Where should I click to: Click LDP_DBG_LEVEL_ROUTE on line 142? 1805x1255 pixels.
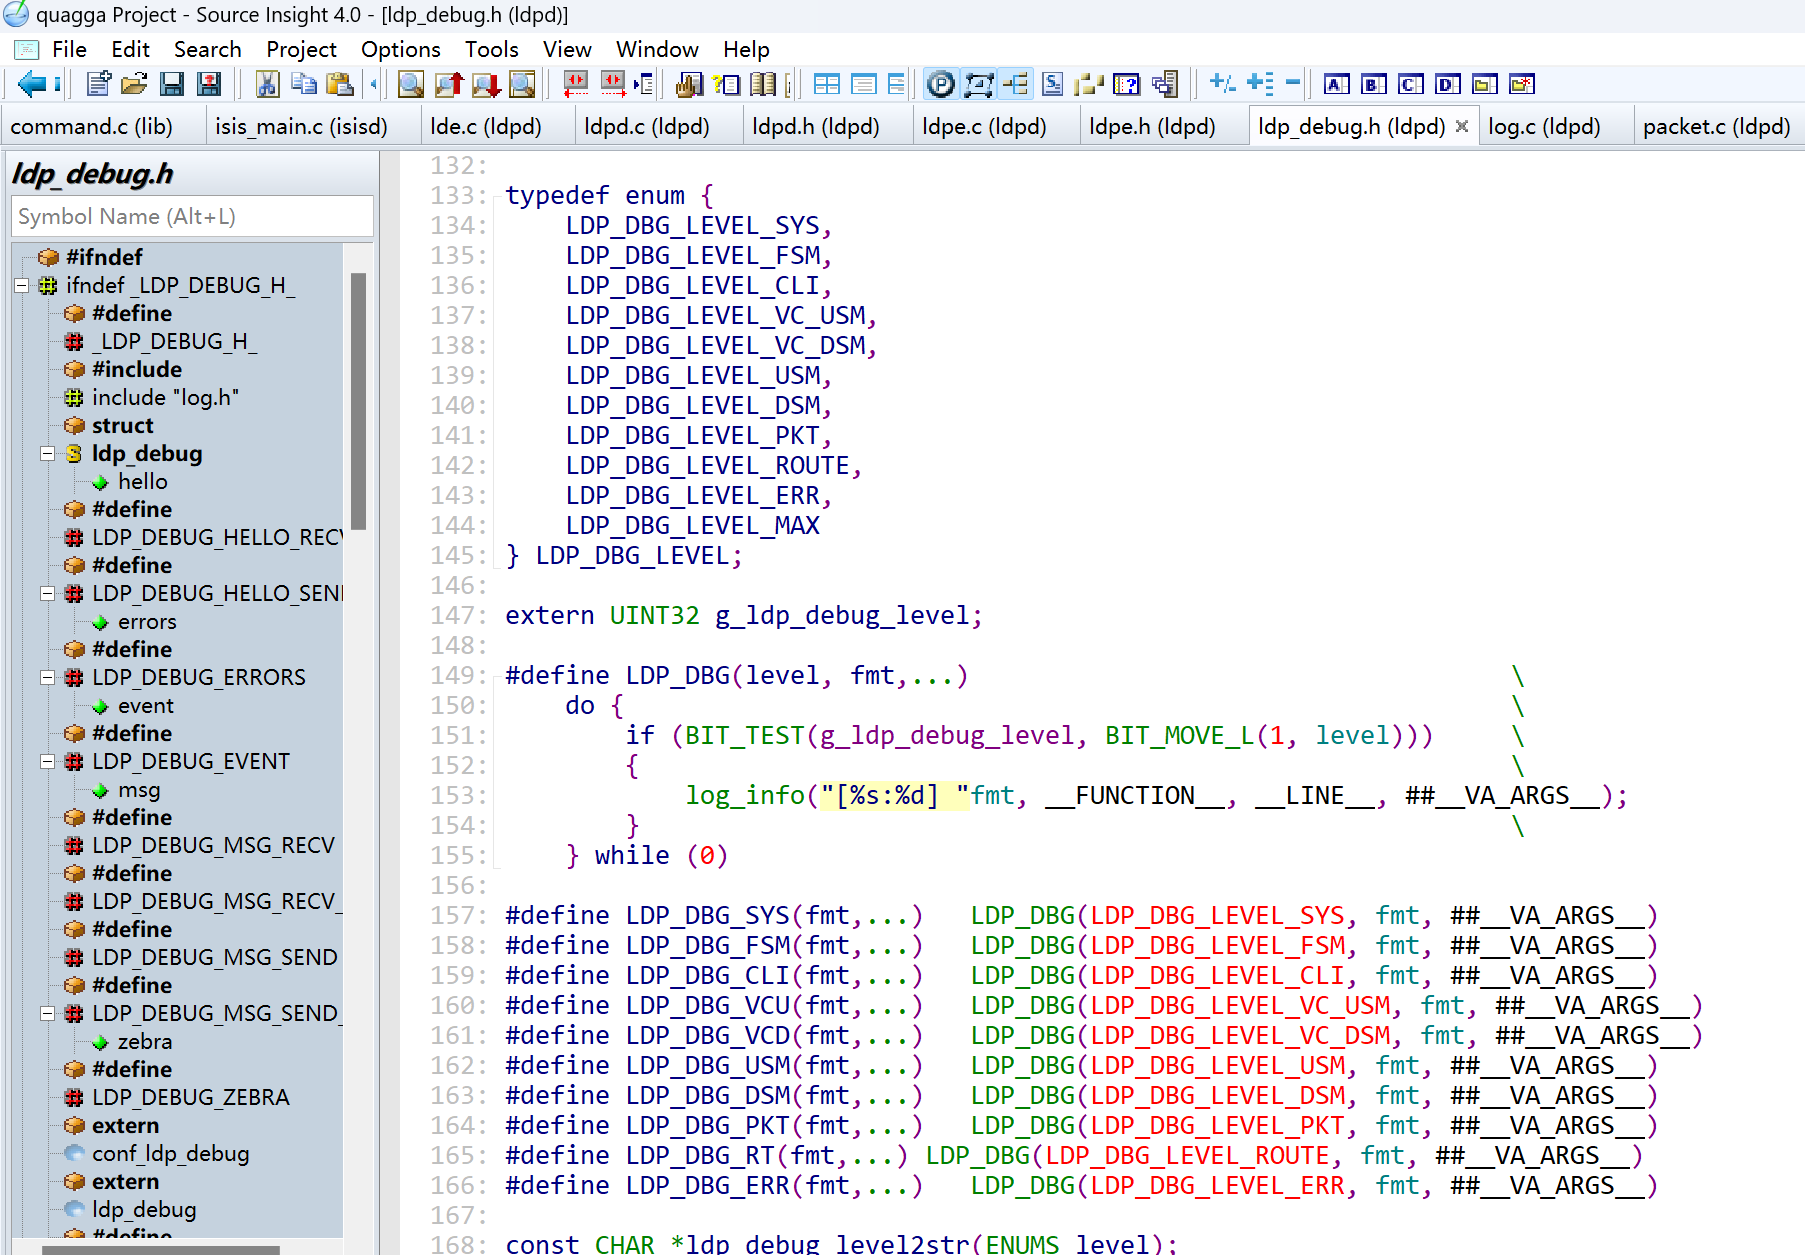coord(707,466)
